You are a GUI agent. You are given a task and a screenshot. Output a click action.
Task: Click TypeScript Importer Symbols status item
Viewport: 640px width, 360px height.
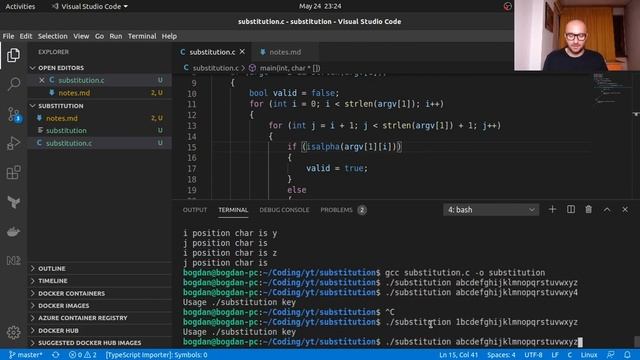(156, 355)
